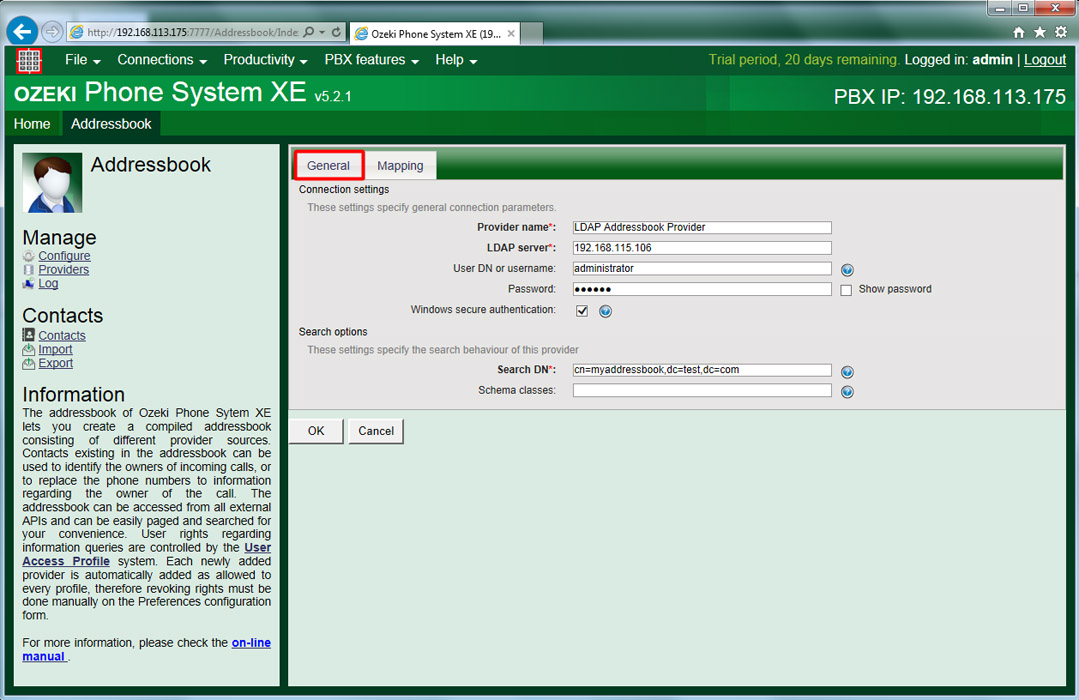
Task: Click the browser forward arrow
Action: tap(52, 32)
